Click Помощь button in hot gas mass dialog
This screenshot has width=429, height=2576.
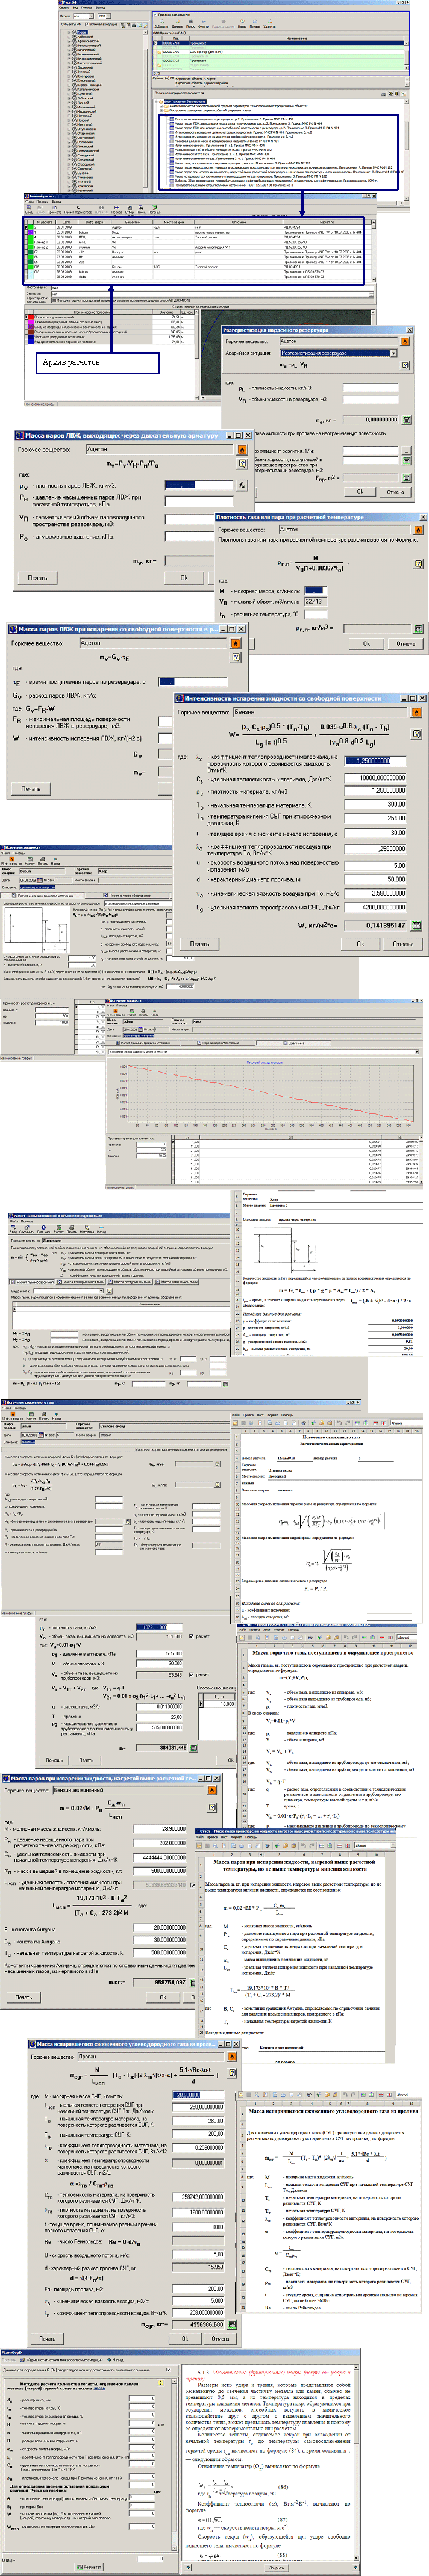point(54,1760)
